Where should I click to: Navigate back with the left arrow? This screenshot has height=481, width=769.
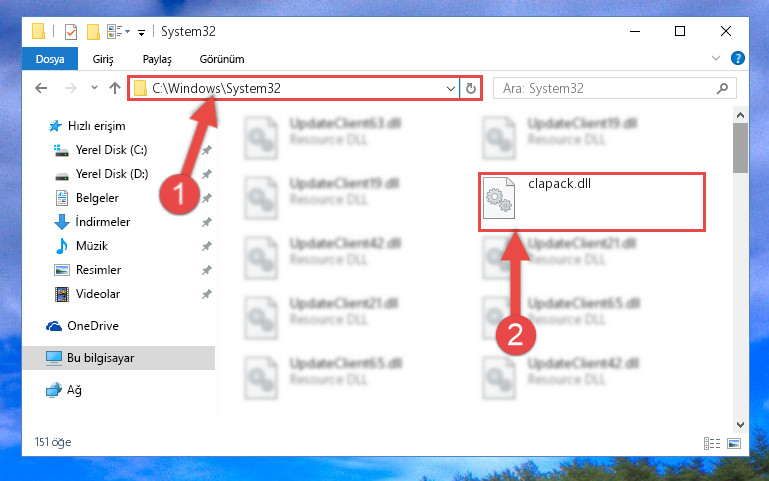(41, 88)
